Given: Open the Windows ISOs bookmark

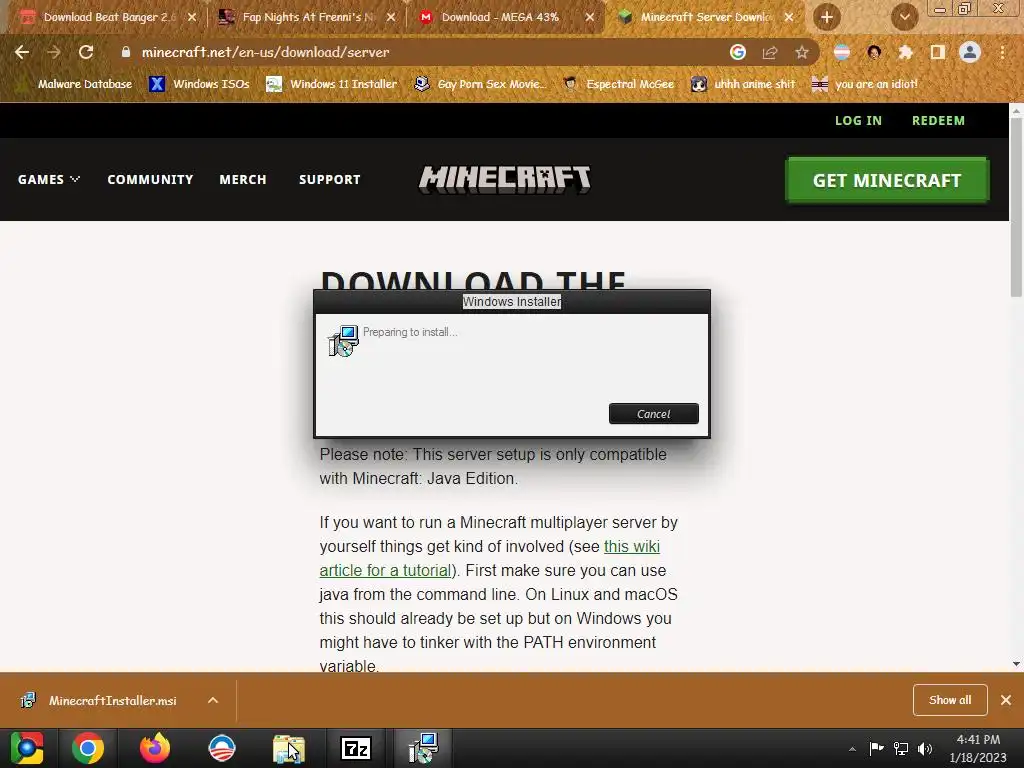Looking at the screenshot, I should point(200,84).
